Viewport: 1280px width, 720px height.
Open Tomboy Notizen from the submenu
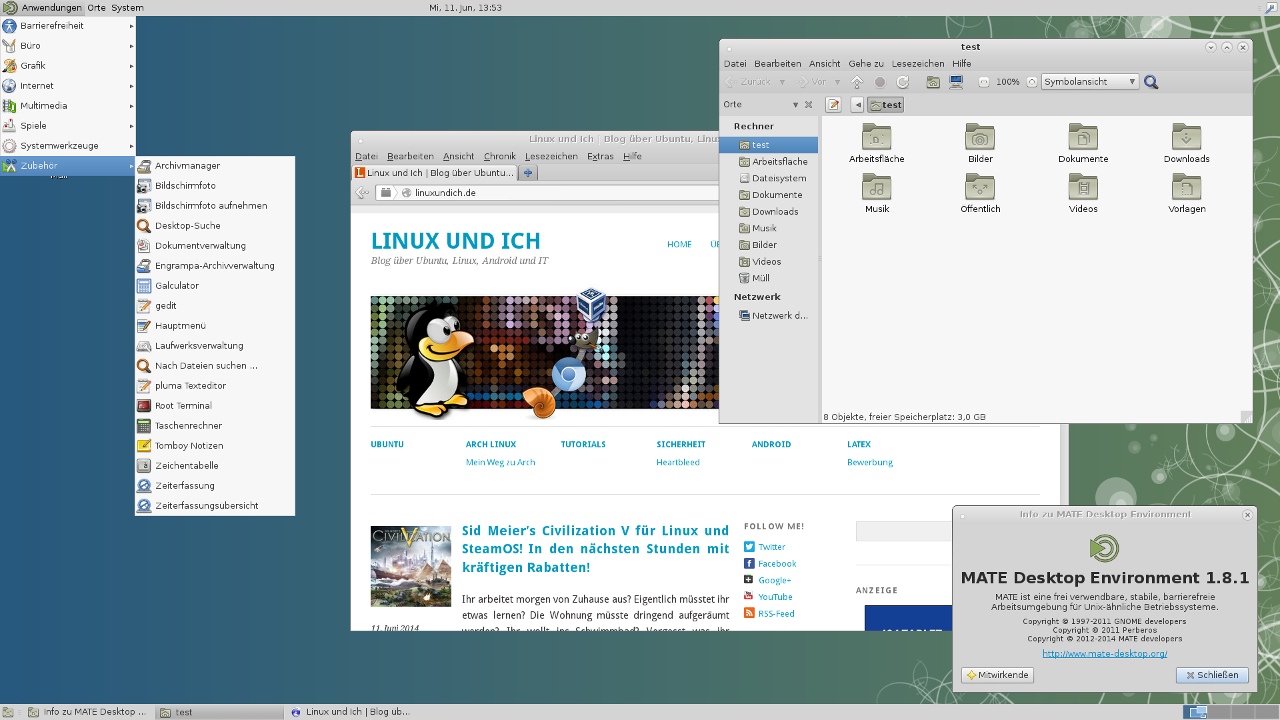pos(215,445)
